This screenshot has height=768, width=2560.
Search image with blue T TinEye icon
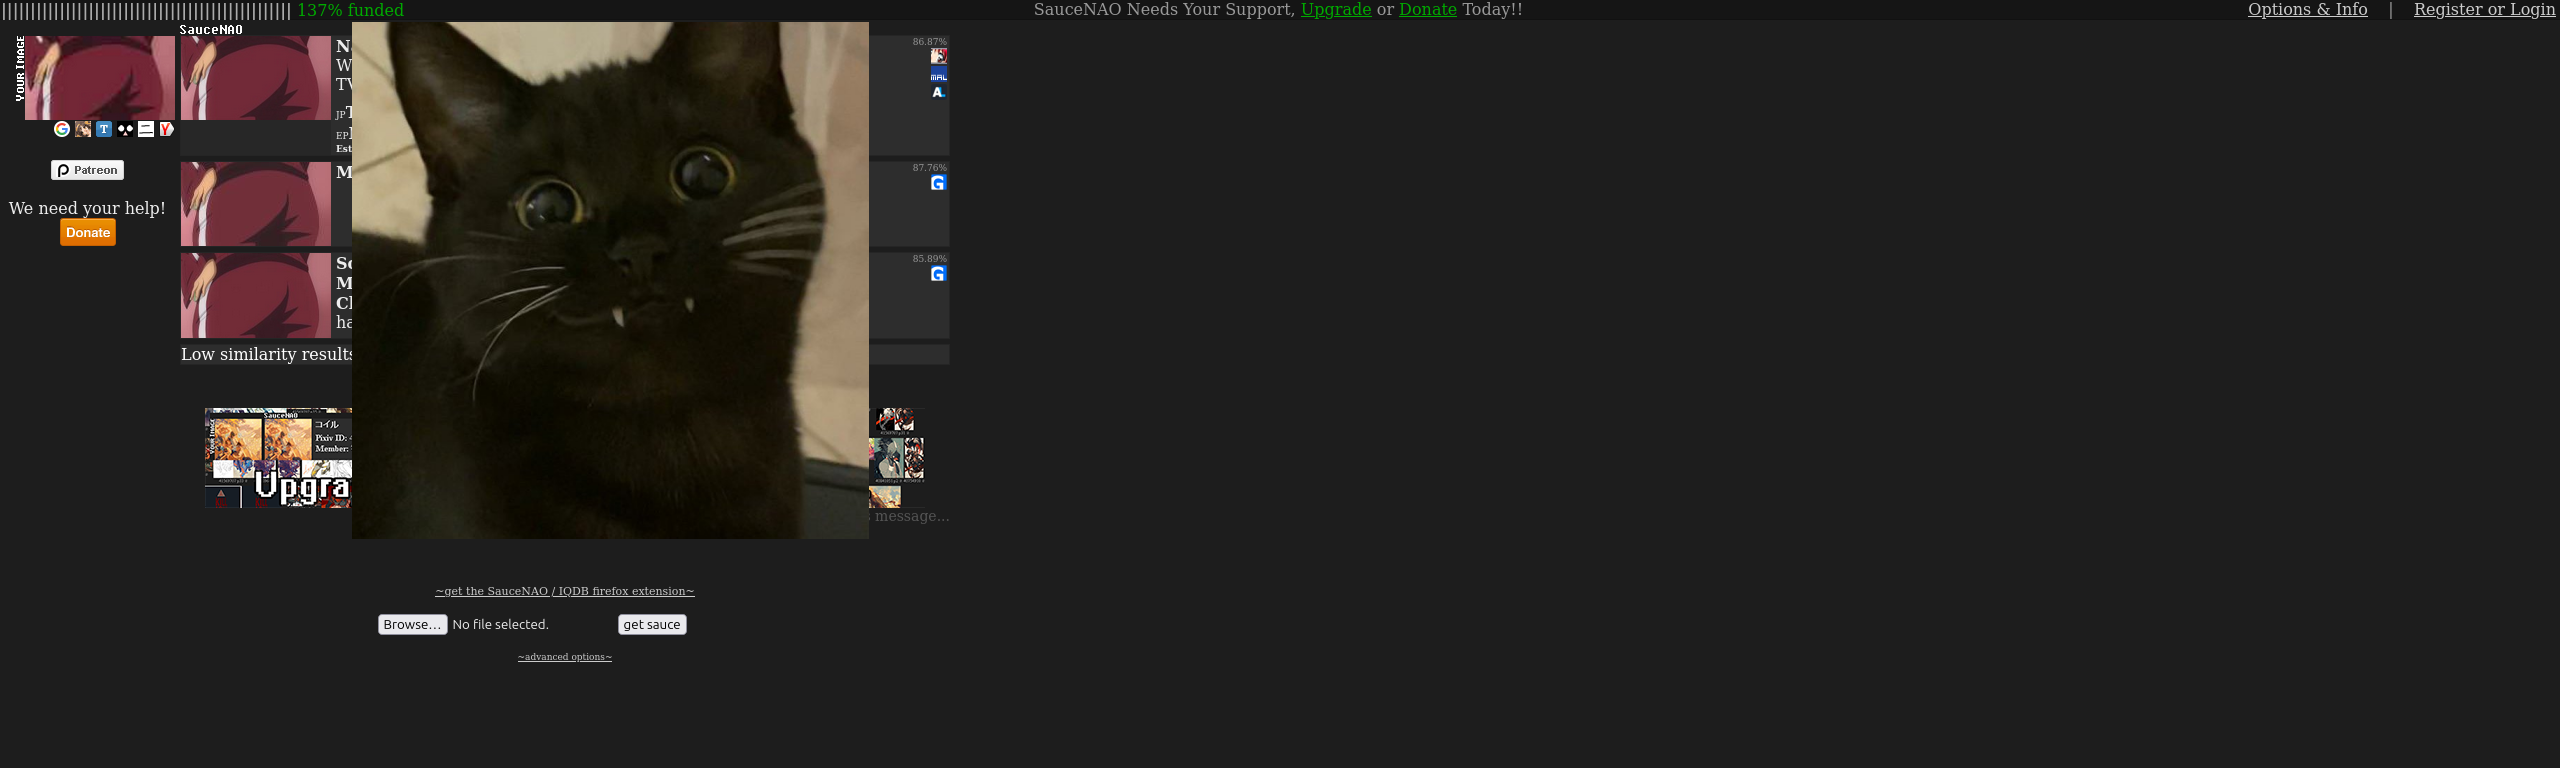[104, 129]
